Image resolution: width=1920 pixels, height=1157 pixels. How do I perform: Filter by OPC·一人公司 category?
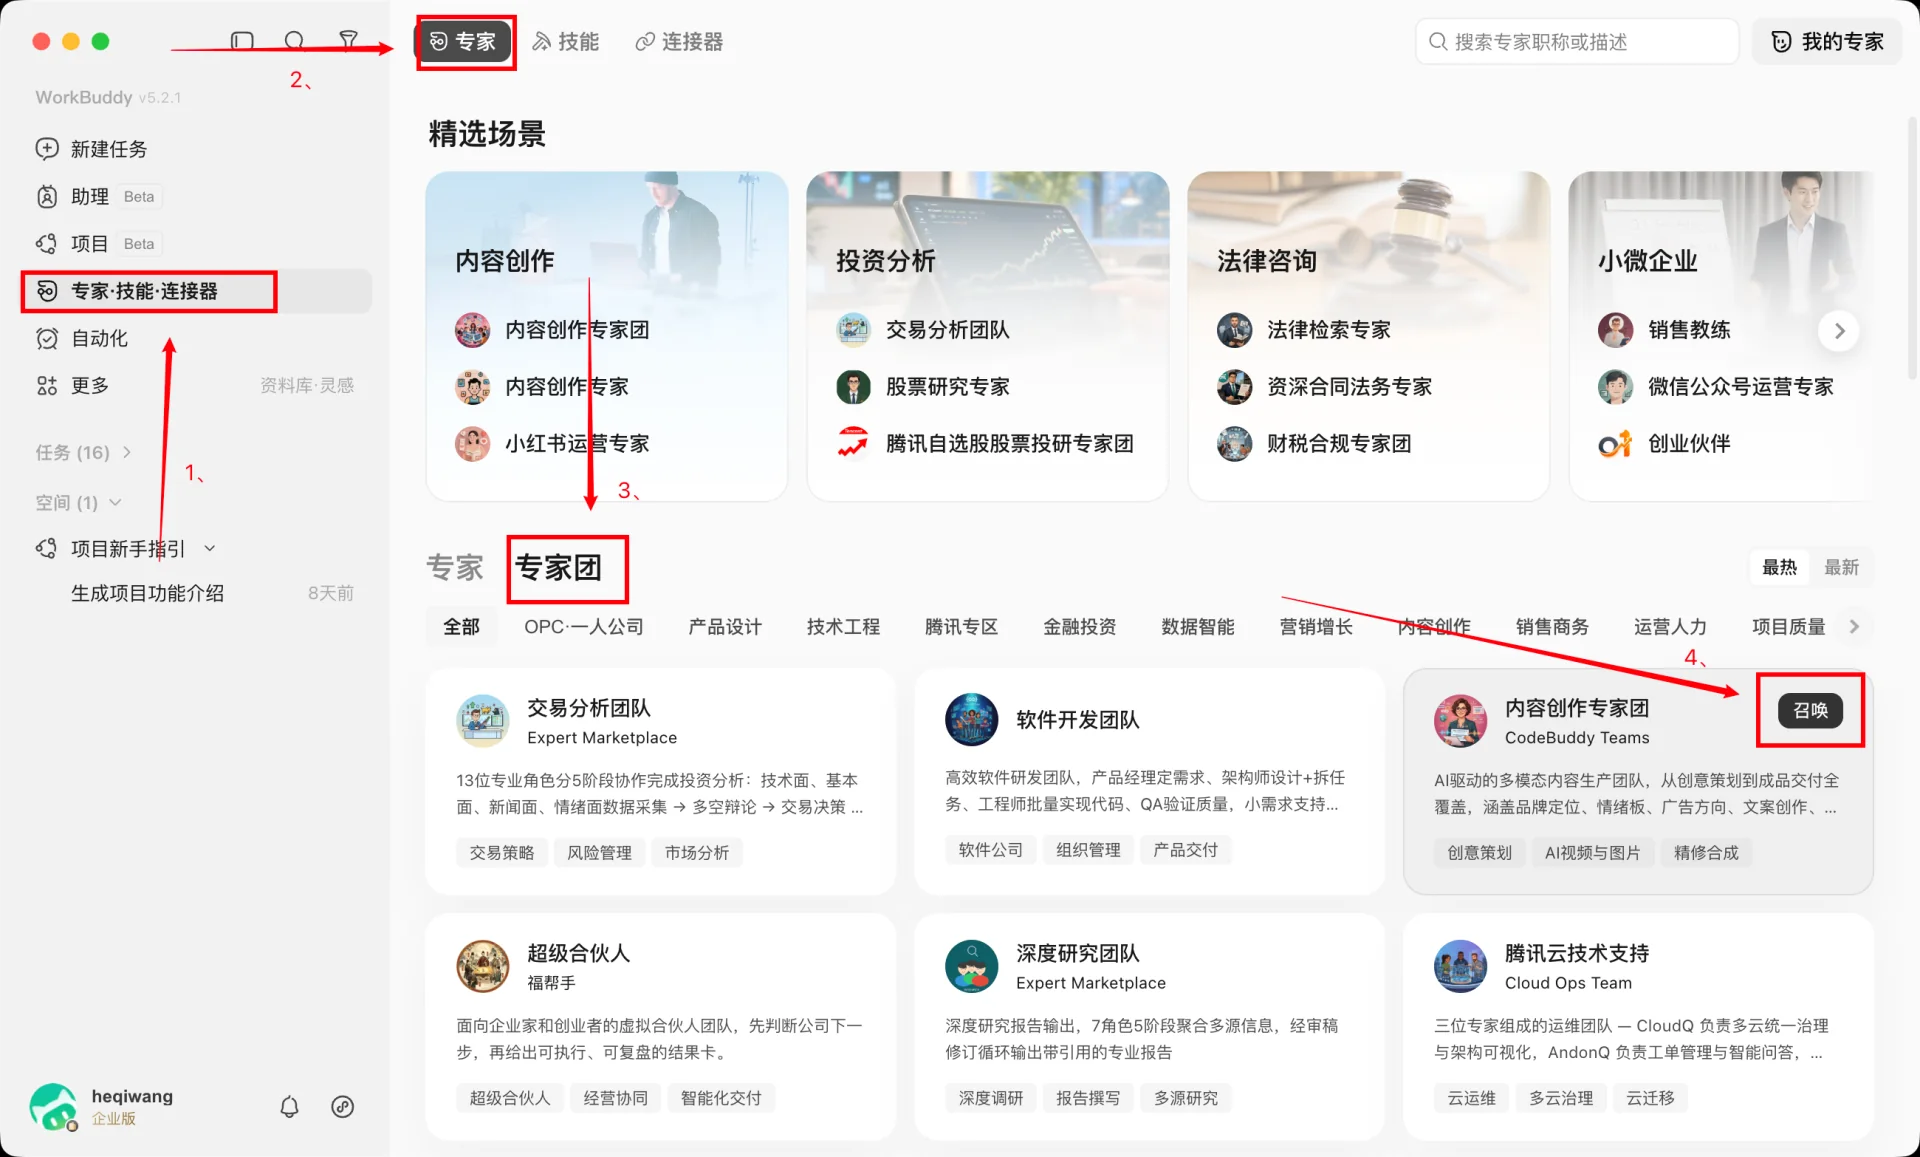pos(584,627)
